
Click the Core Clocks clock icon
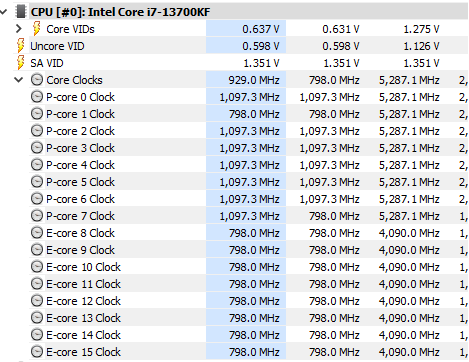coord(37,80)
